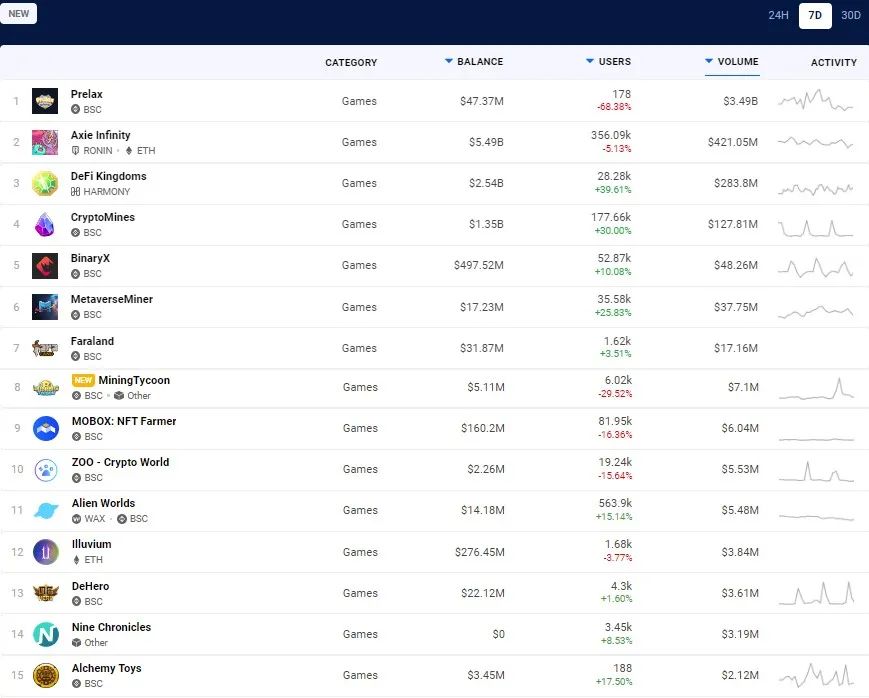Click the $0 balance for Nine Chronicles
The height and width of the screenshot is (698, 869).
(499, 634)
